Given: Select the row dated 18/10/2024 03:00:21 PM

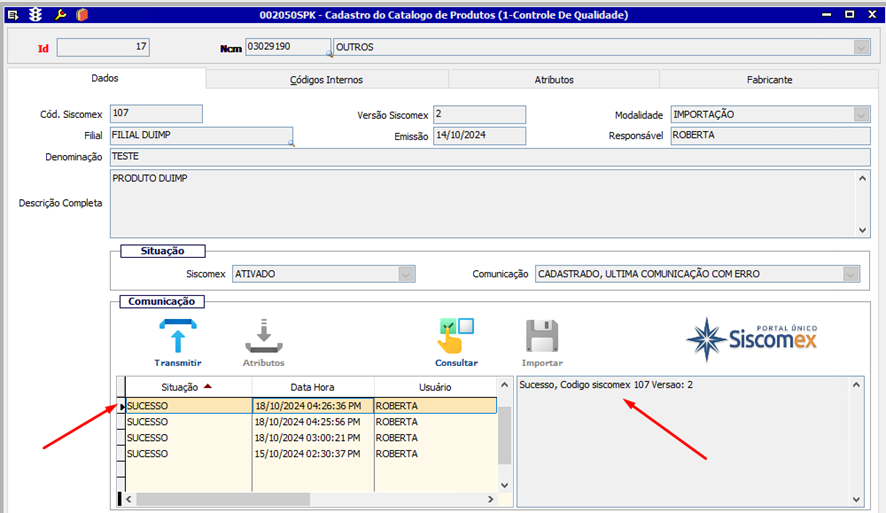Looking at the screenshot, I should (311, 438).
